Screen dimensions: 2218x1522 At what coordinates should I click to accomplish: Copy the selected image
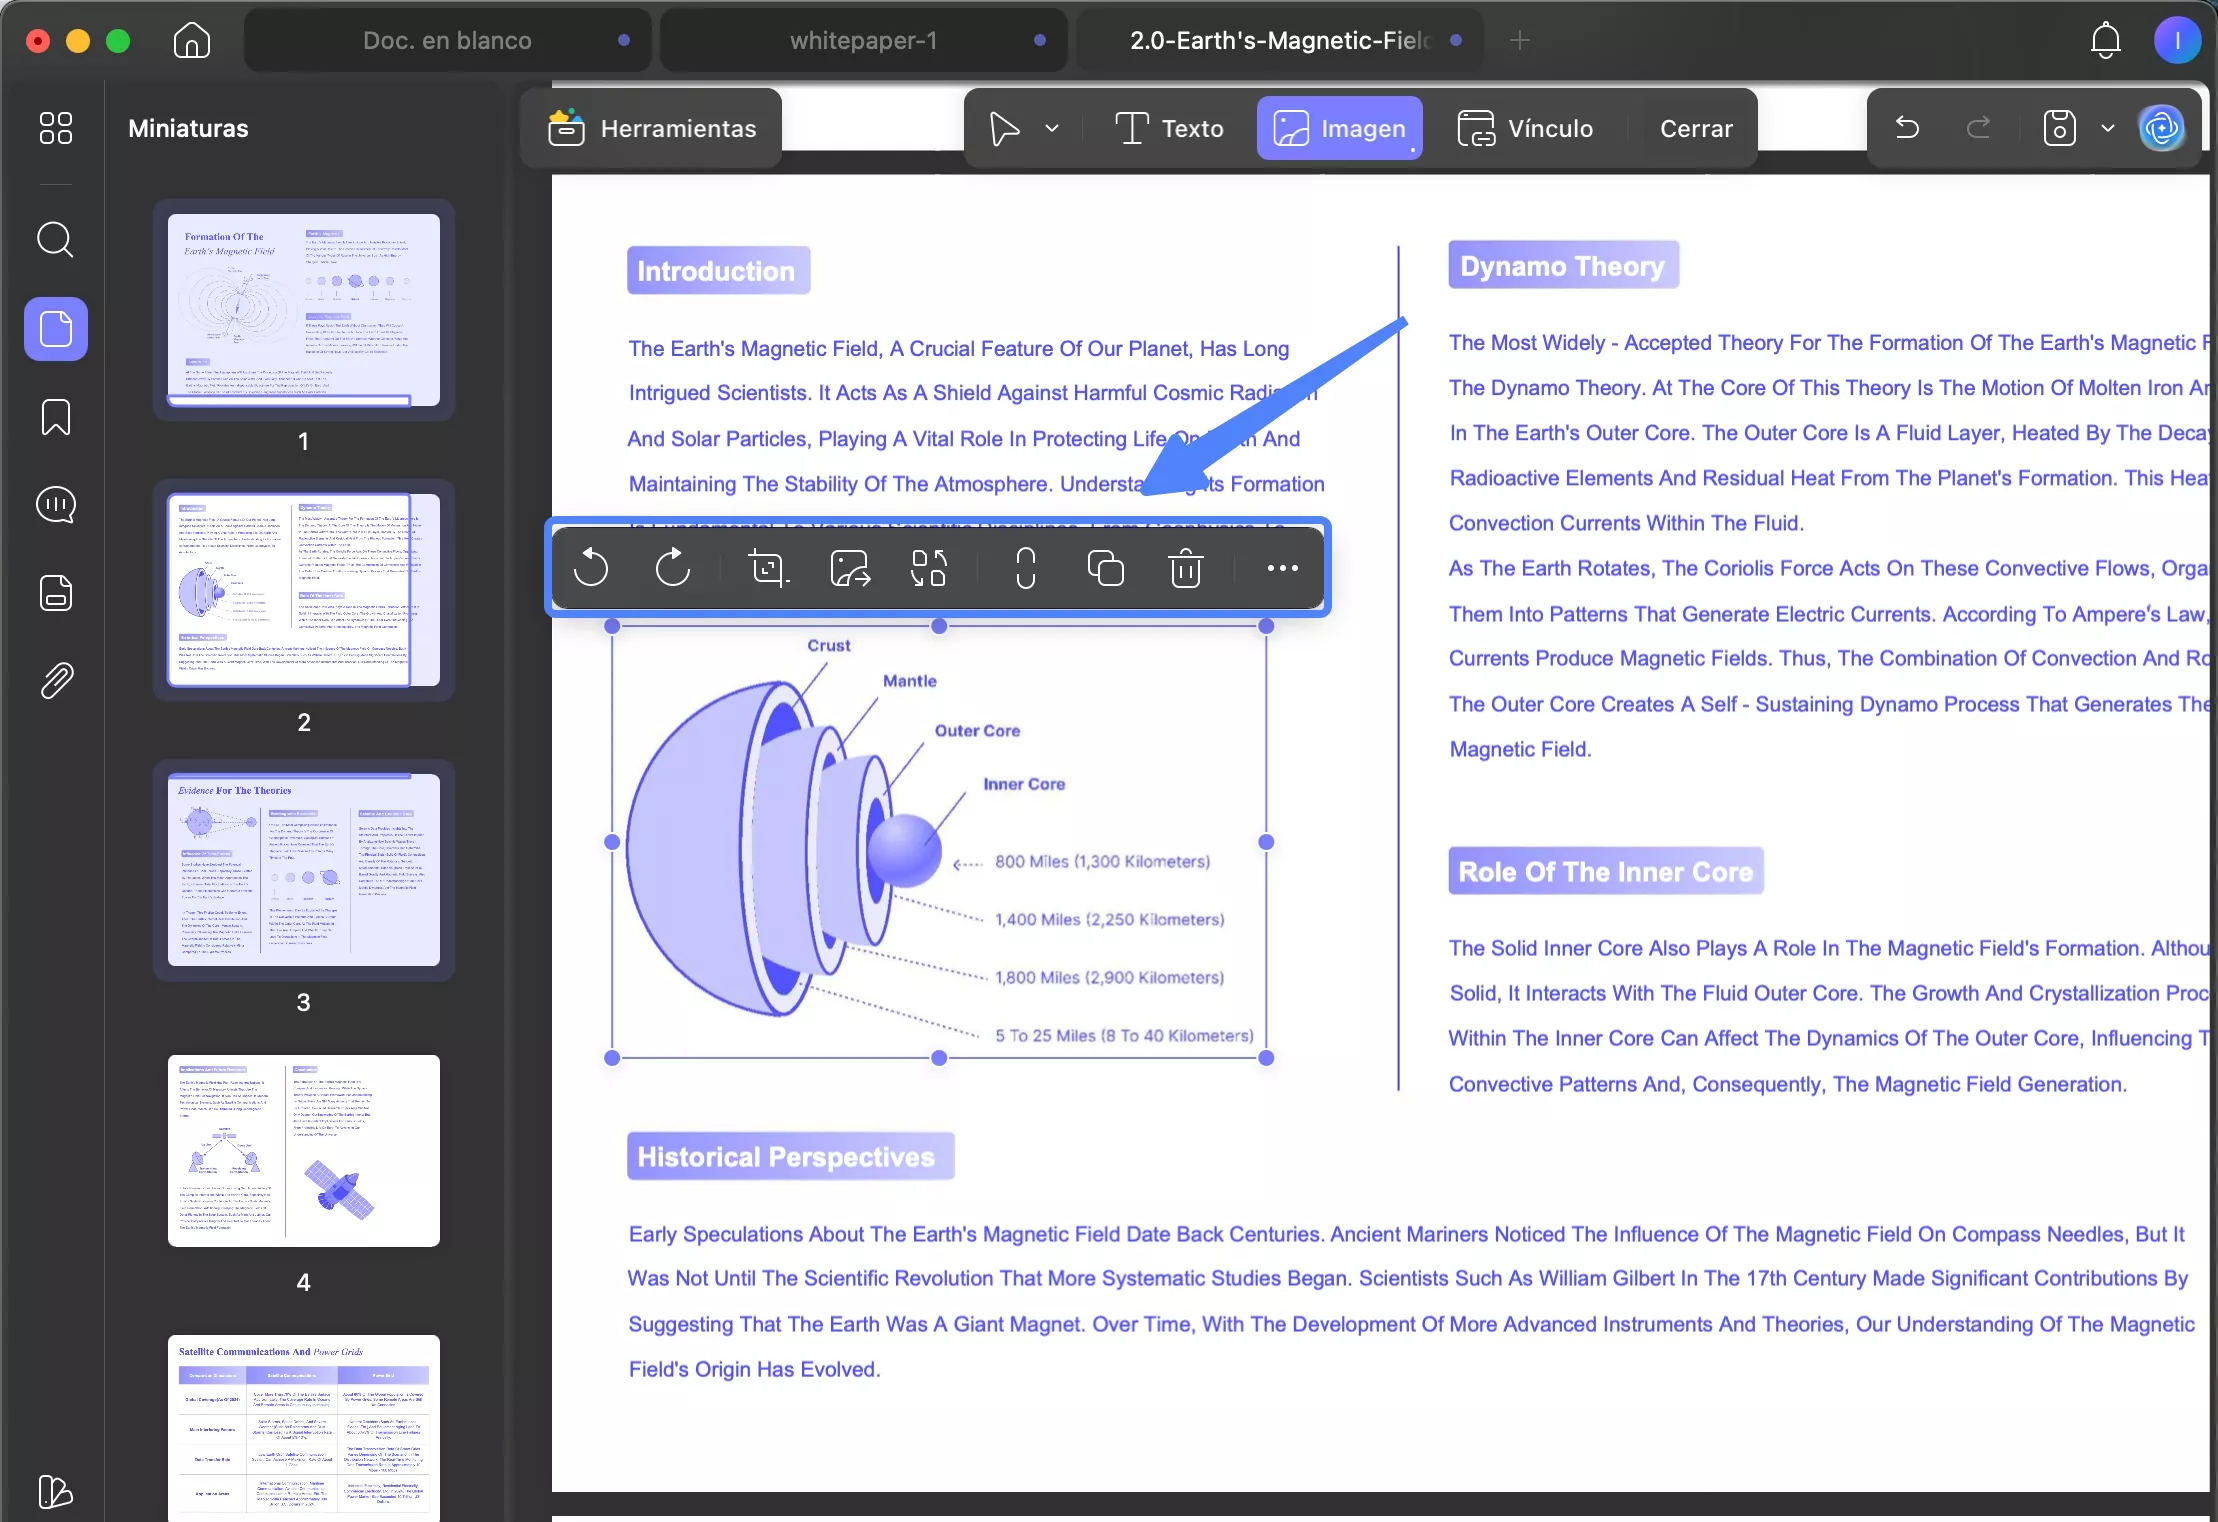click(1105, 568)
